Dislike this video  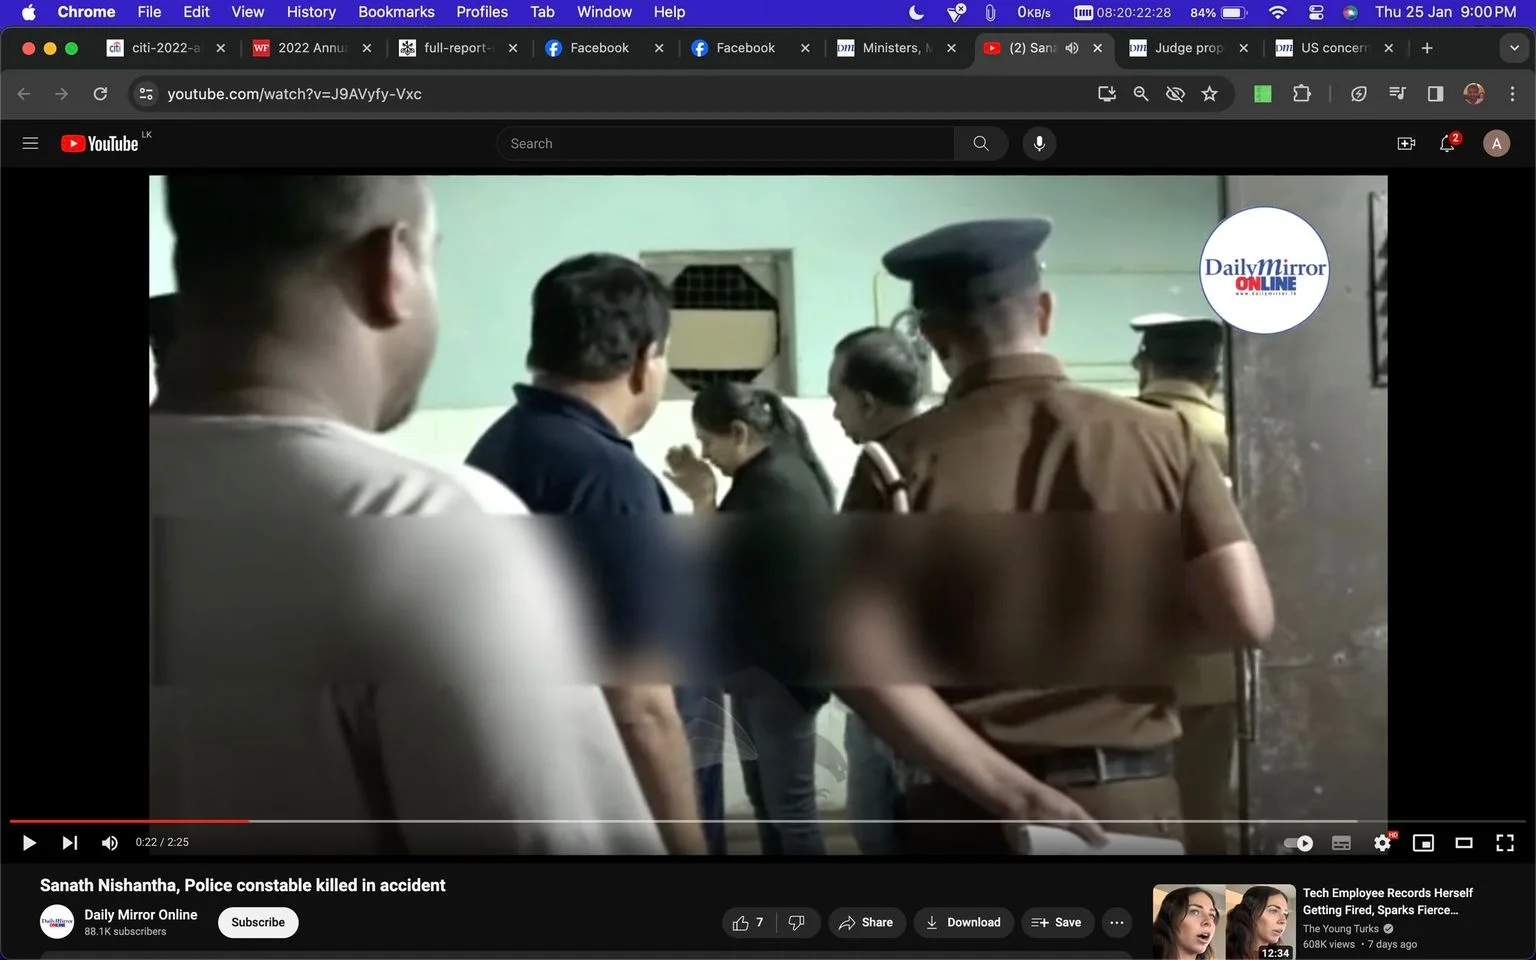click(797, 922)
